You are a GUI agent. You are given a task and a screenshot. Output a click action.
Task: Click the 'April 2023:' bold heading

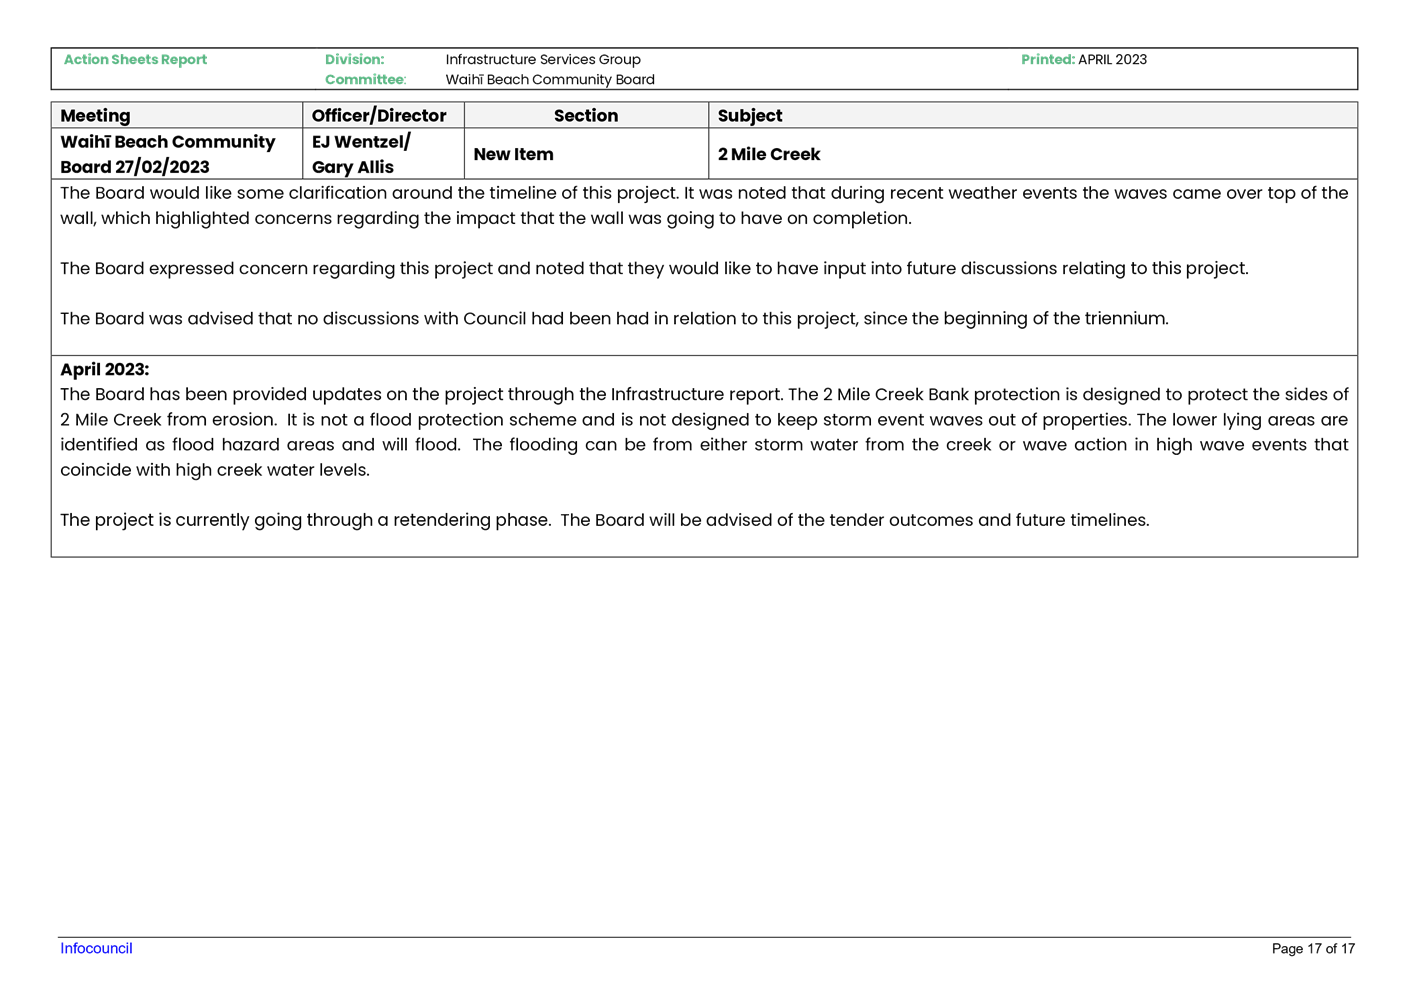pyautogui.click(x=104, y=369)
